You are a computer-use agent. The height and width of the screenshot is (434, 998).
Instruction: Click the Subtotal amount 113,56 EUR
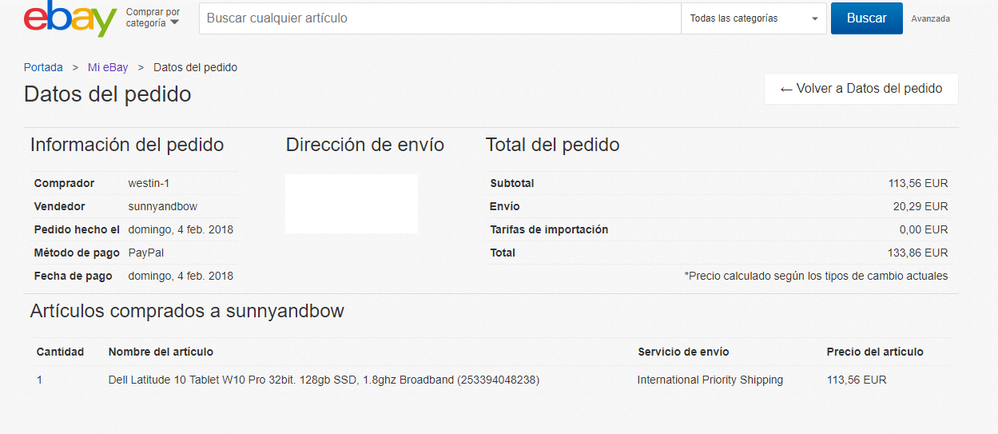pos(918,183)
